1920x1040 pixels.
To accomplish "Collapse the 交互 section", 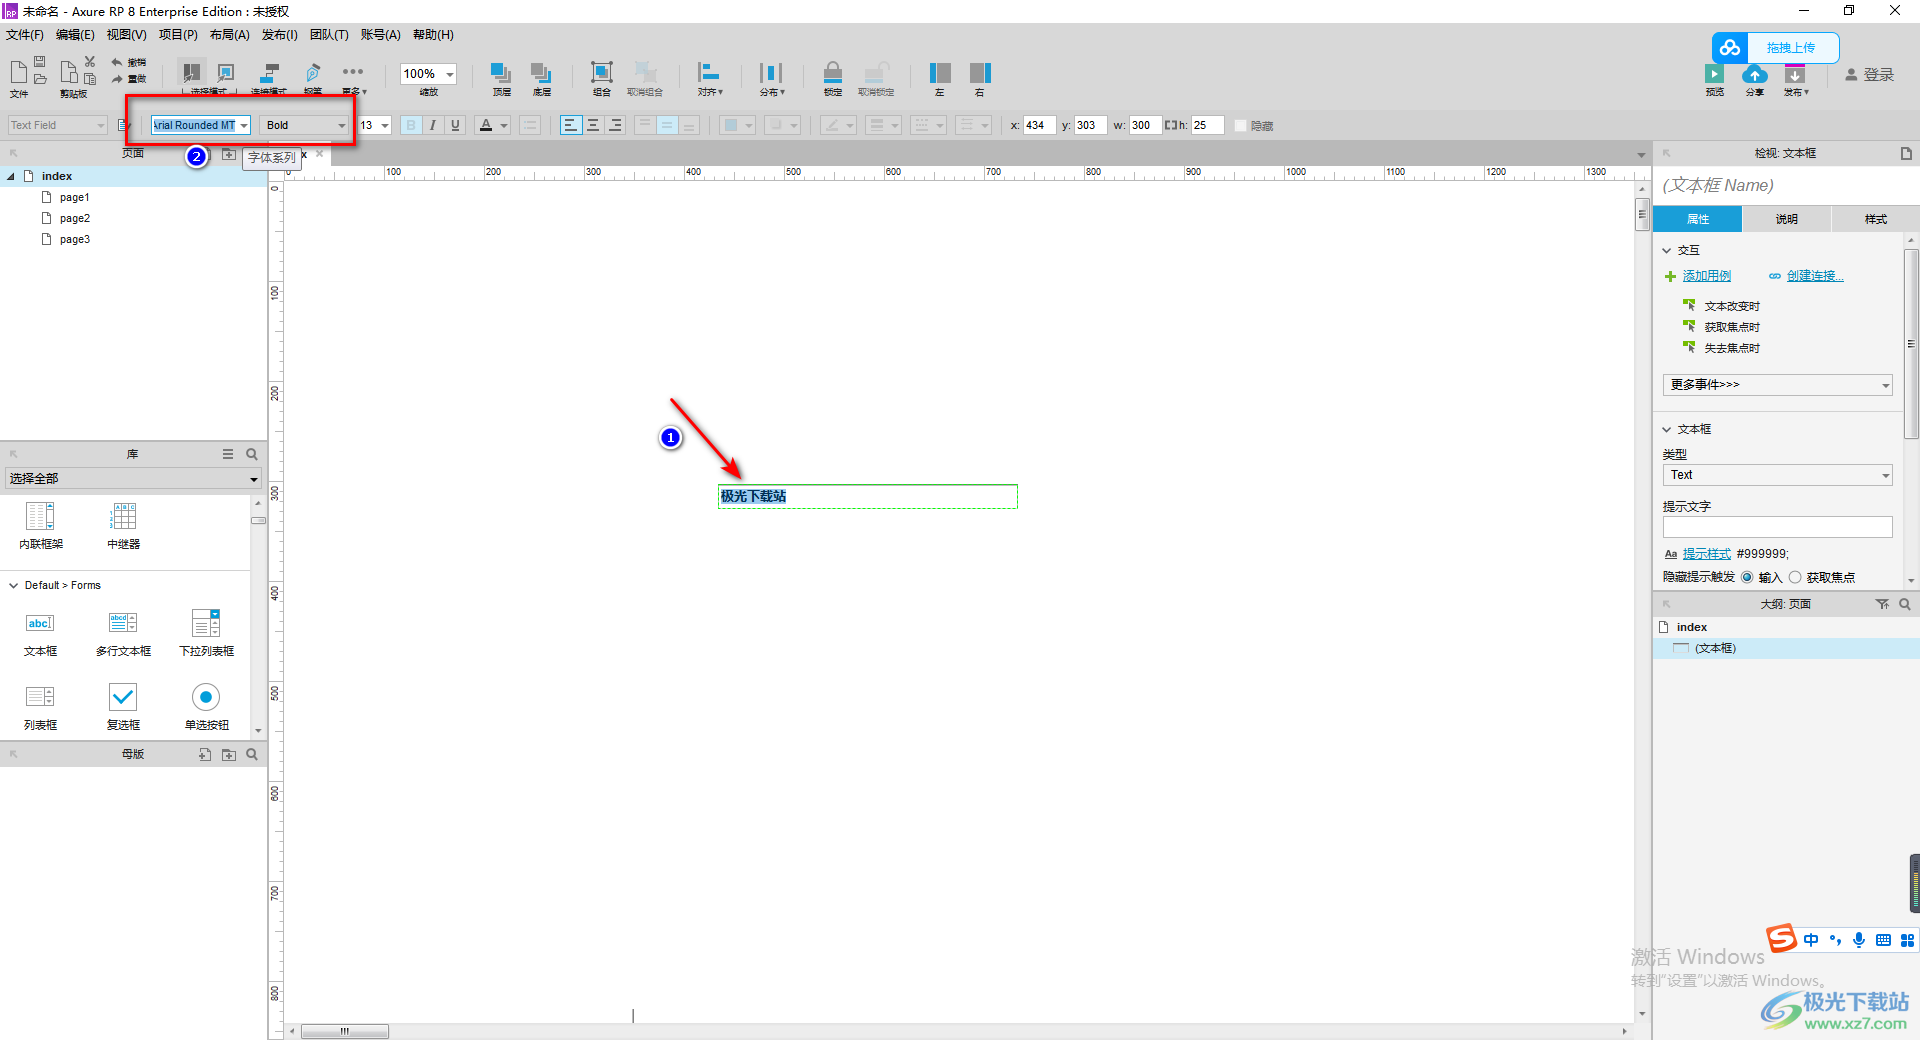I will click(1667, 250).
